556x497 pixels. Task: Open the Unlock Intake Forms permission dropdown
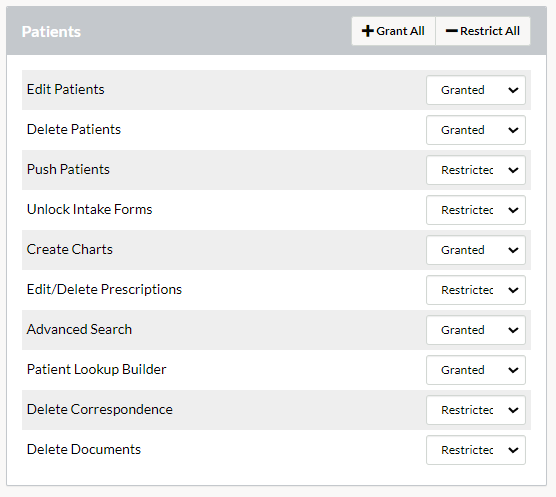tap(476, 210)
